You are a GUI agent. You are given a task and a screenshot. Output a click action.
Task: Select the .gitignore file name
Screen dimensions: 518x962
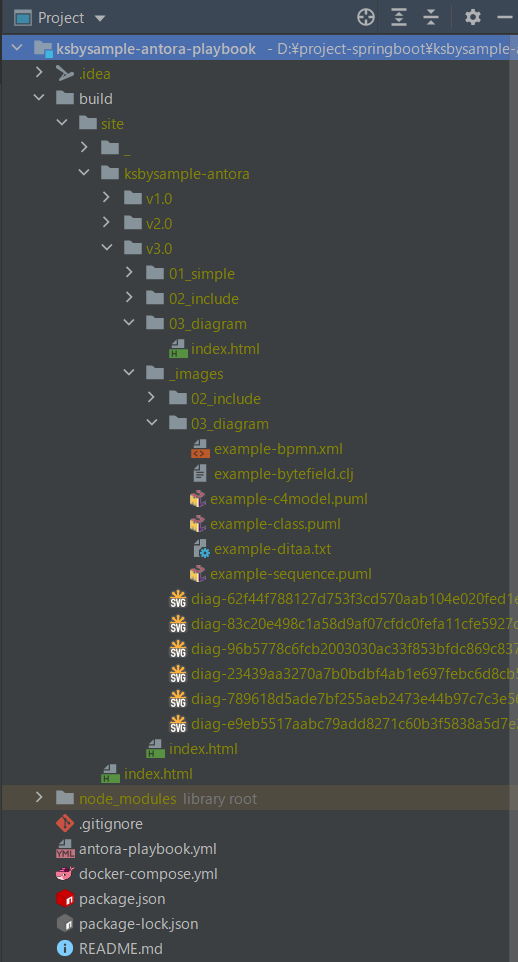tap(111, 824)
